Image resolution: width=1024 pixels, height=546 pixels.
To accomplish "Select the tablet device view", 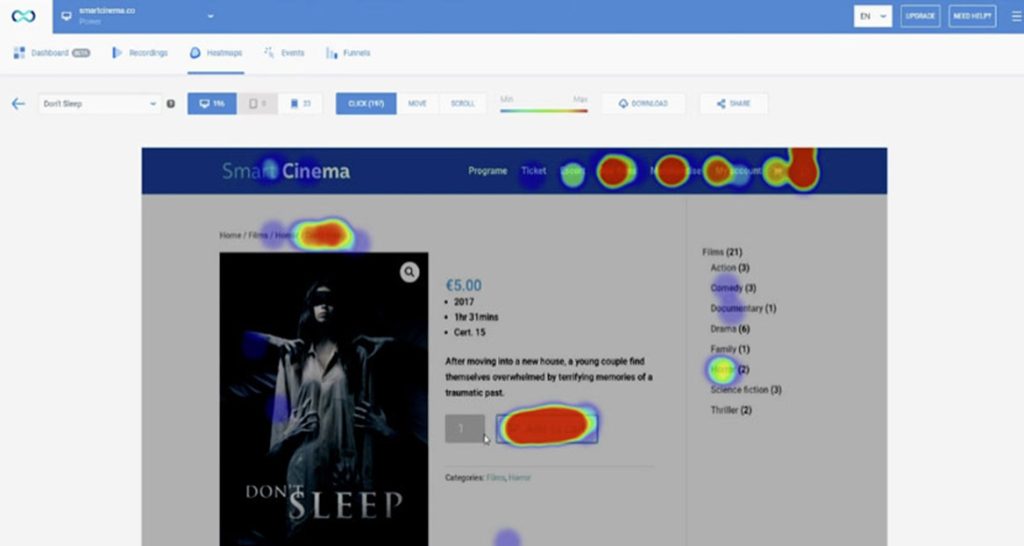I will tap(257, 103).
